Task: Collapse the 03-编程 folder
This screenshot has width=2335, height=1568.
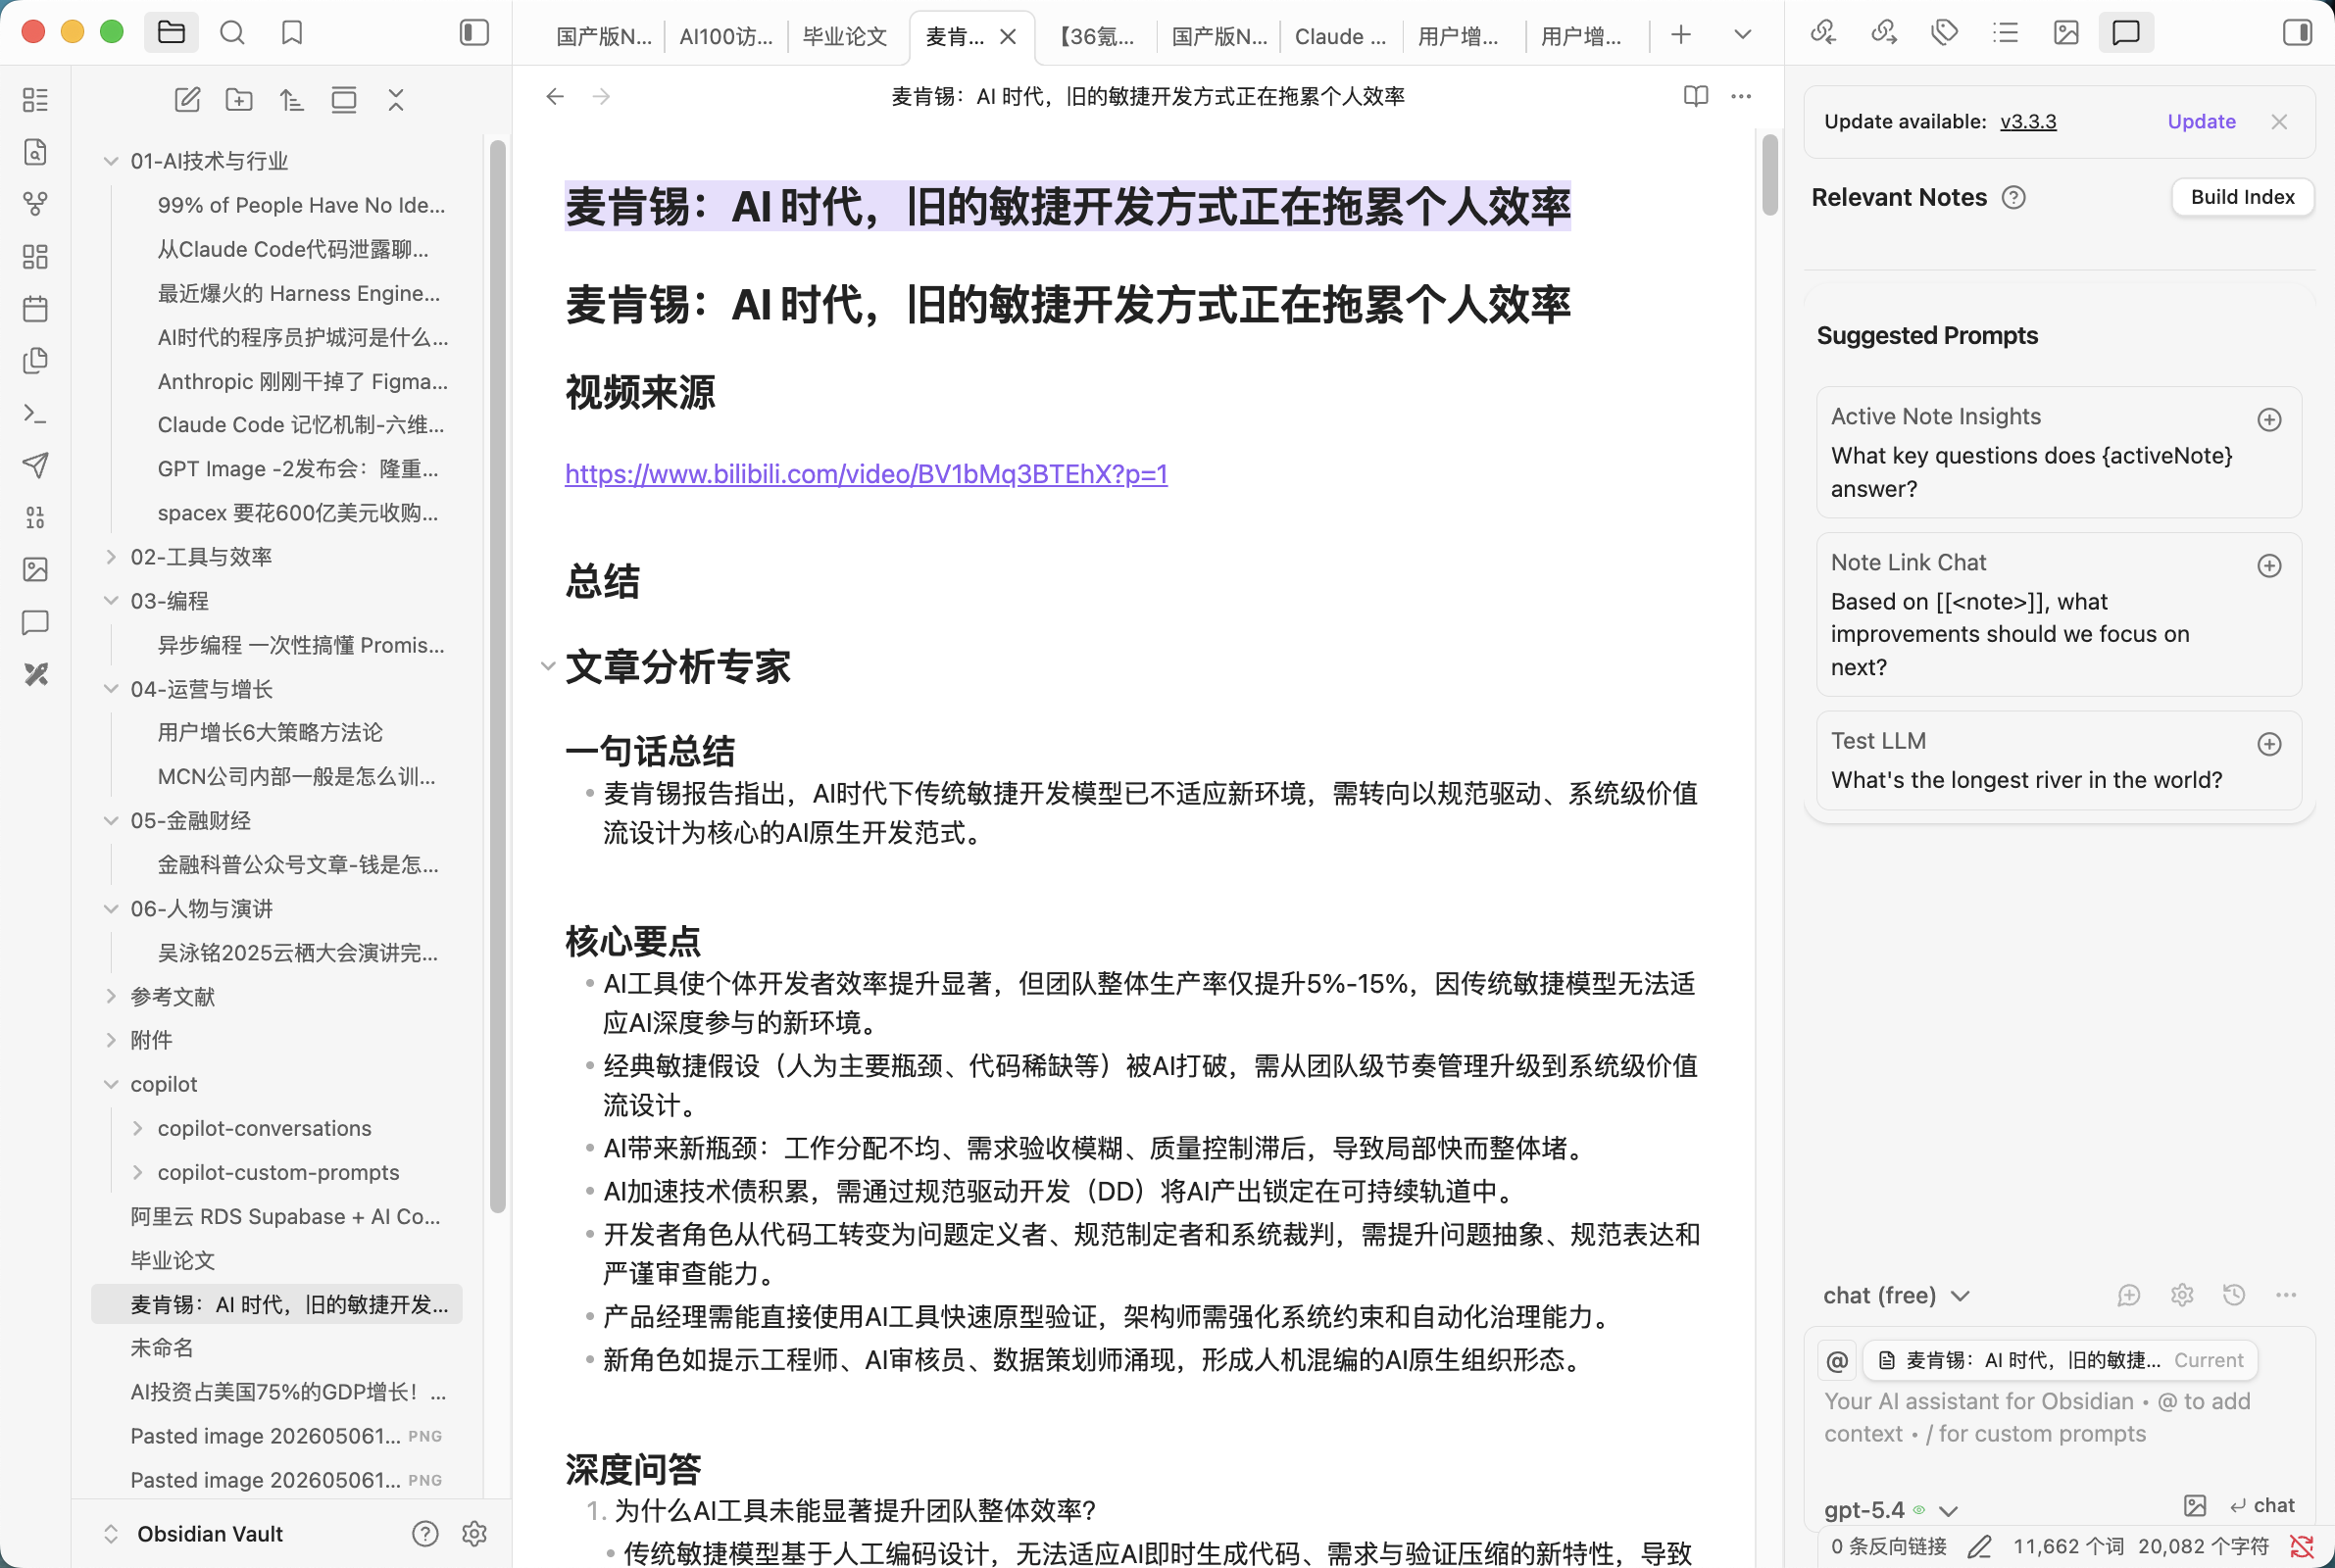Action: pos(111,601)
